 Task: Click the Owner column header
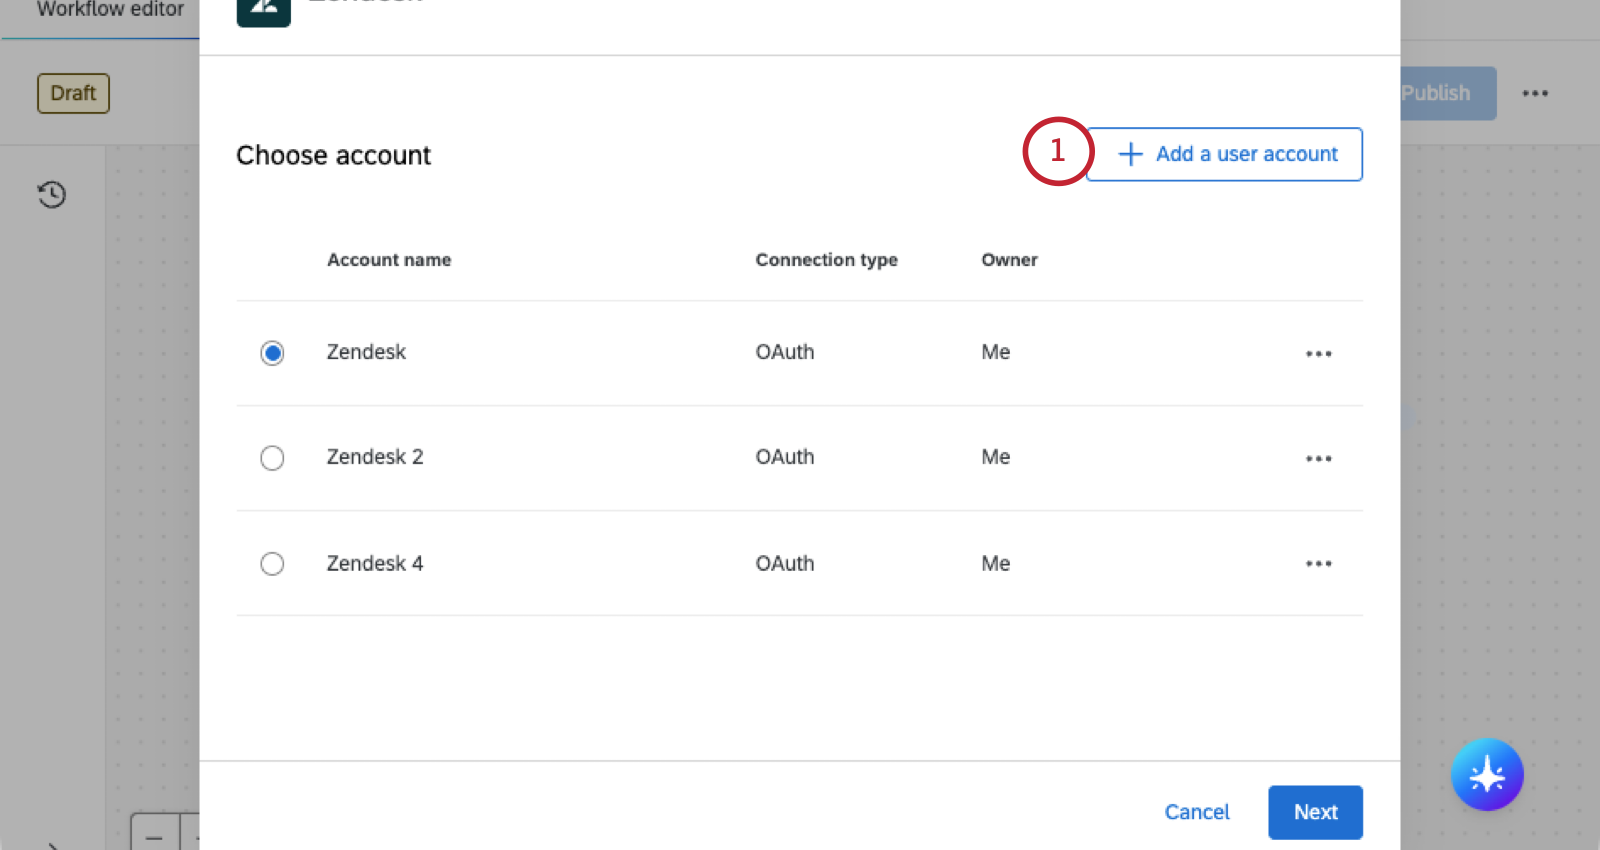pyautogui.click(x=1009, y=260)
